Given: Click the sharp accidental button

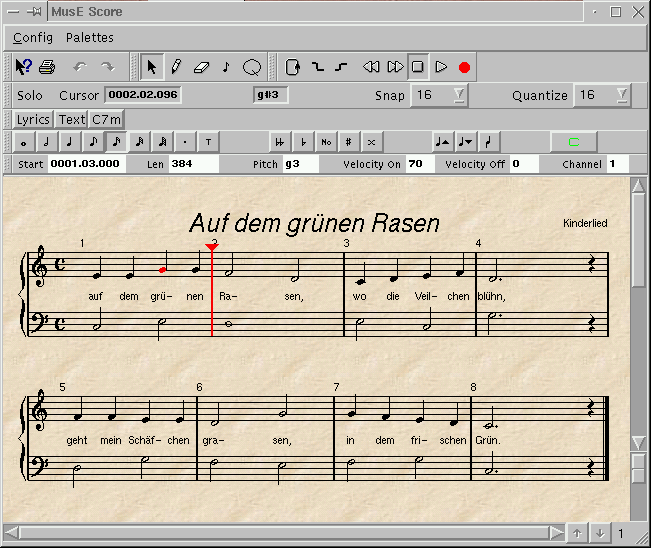Looking at the screenshot, I should [x=349, y=142].
